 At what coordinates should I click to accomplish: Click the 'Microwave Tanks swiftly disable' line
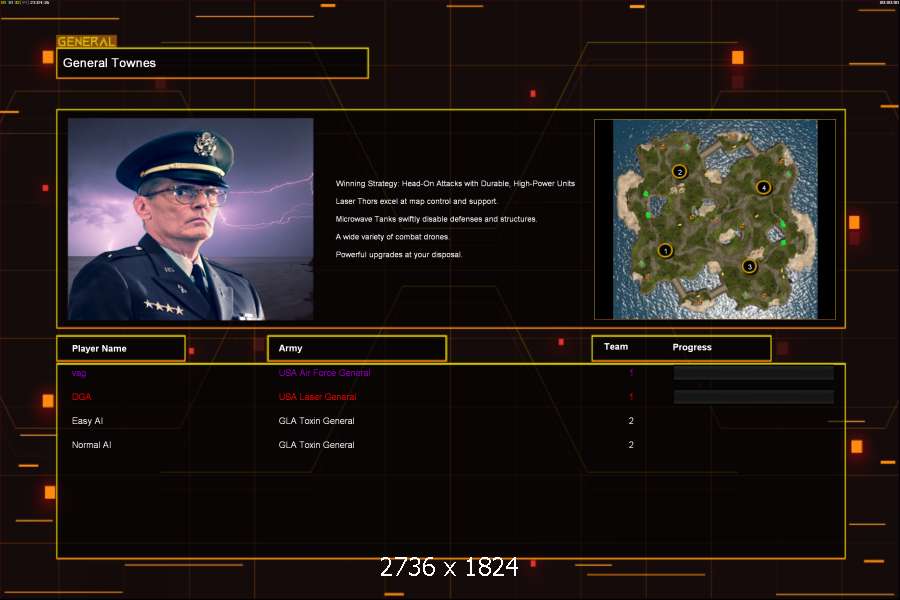[x=436, y=219]
